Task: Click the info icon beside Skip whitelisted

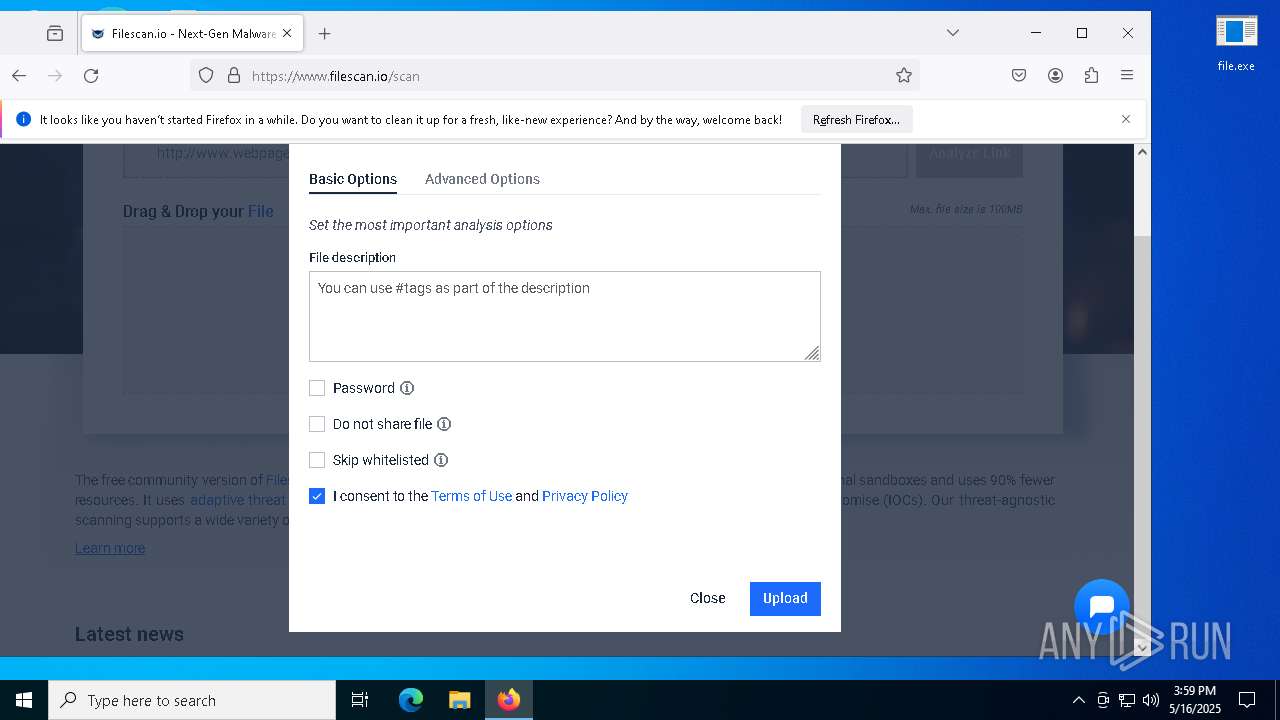Action: point(441,460)
